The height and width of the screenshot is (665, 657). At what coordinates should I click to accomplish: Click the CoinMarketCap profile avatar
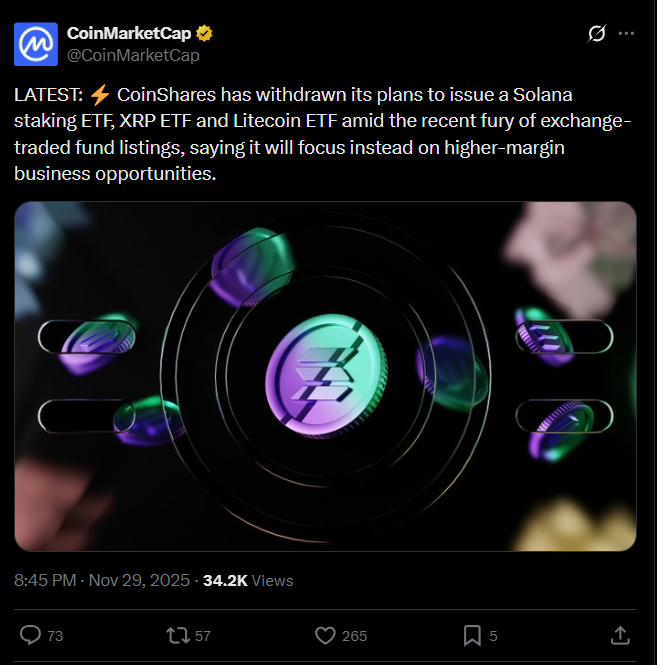(34, 43)
